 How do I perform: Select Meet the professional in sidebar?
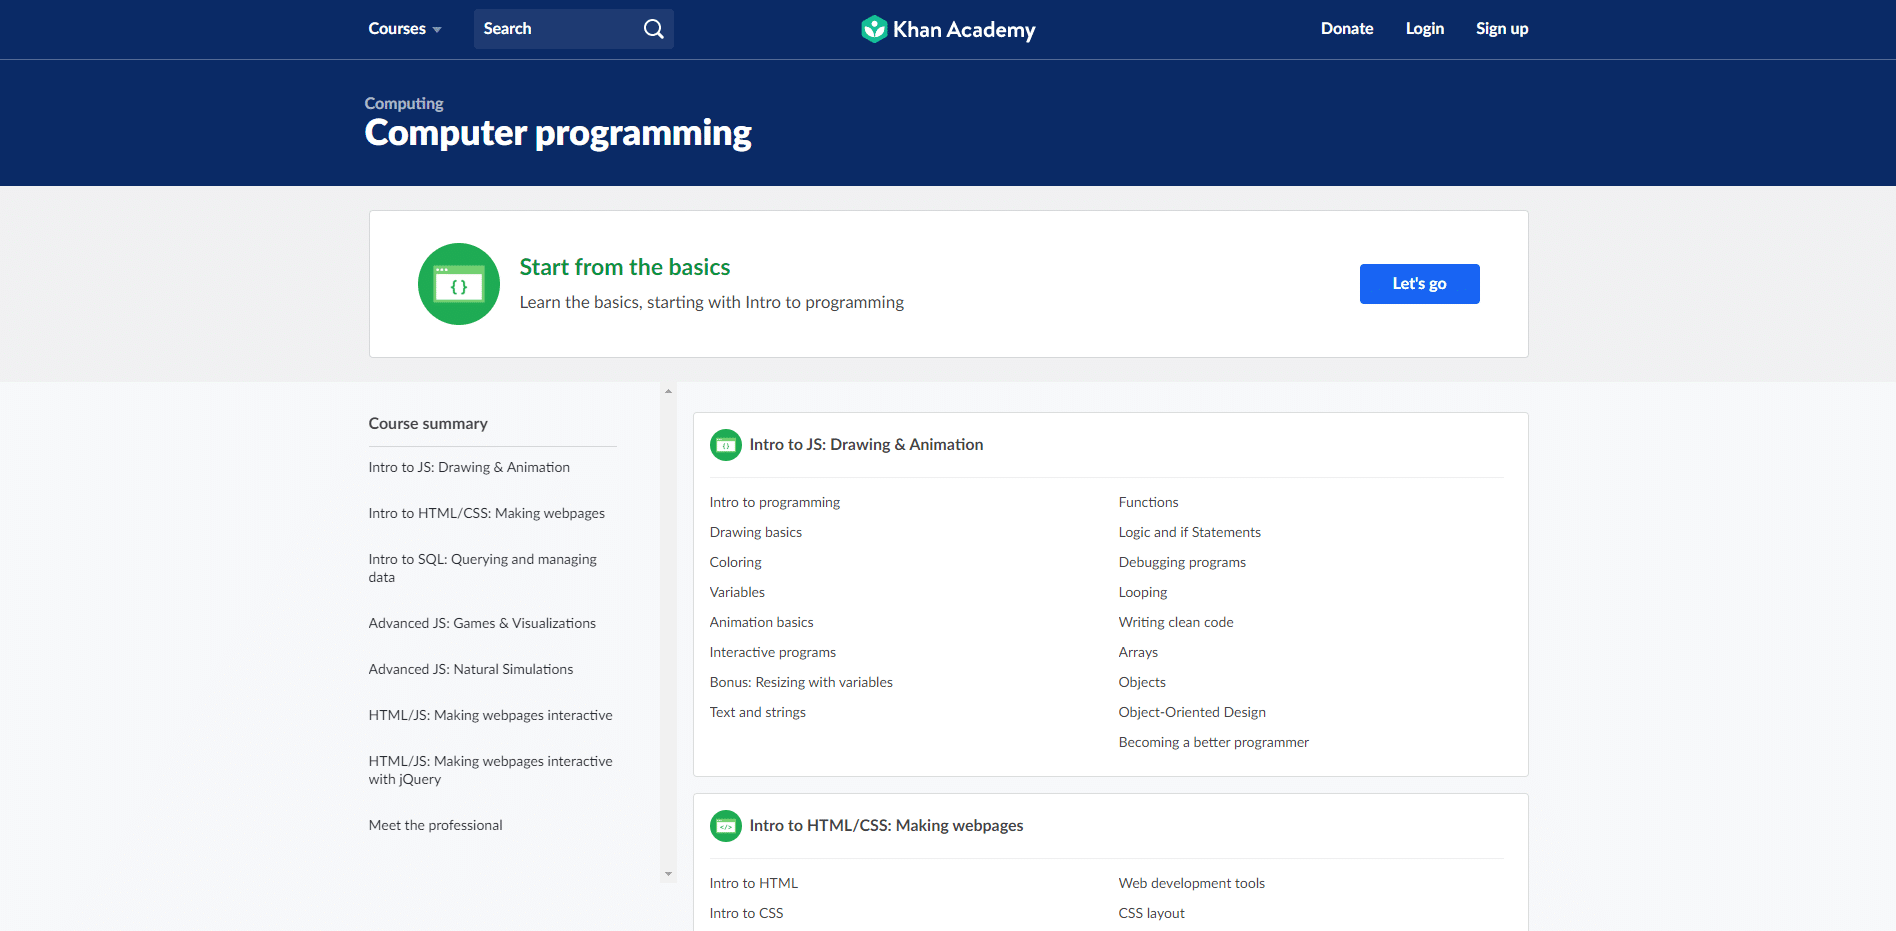tap(436, 825)
